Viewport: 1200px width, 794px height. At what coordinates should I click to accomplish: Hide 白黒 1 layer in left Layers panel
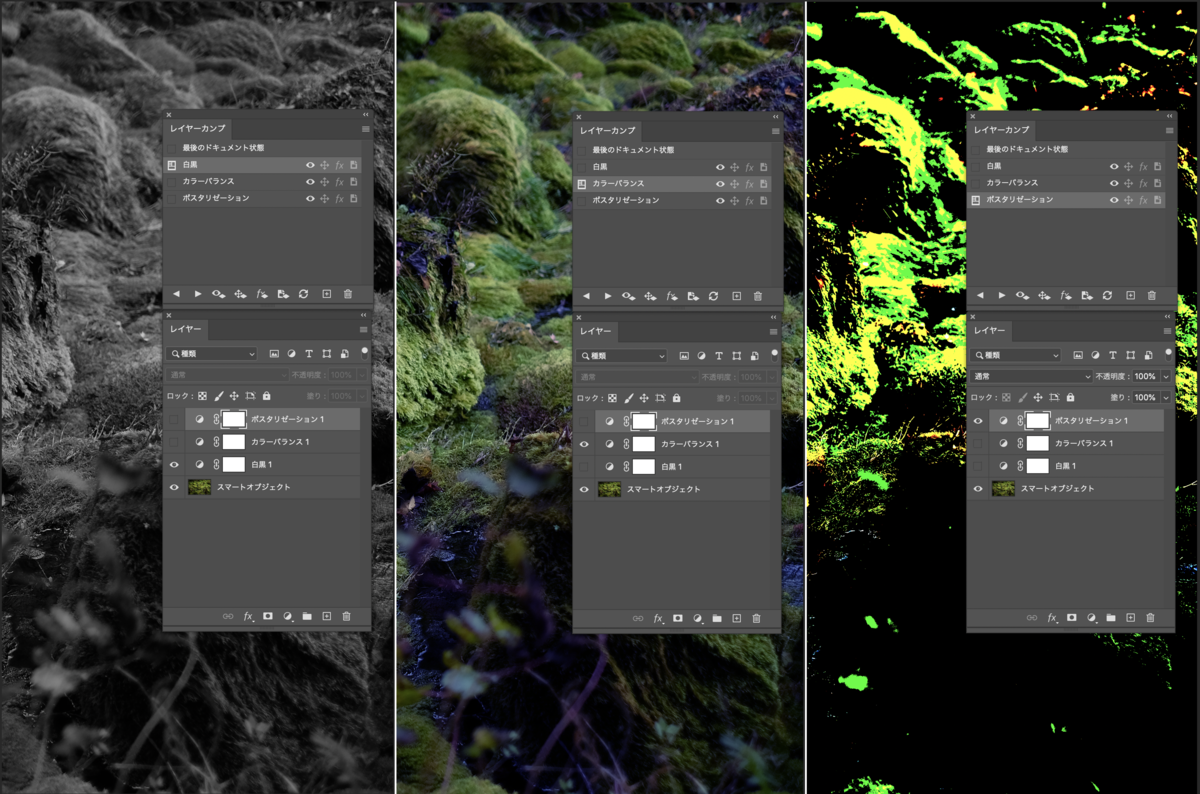click(174, 464)
